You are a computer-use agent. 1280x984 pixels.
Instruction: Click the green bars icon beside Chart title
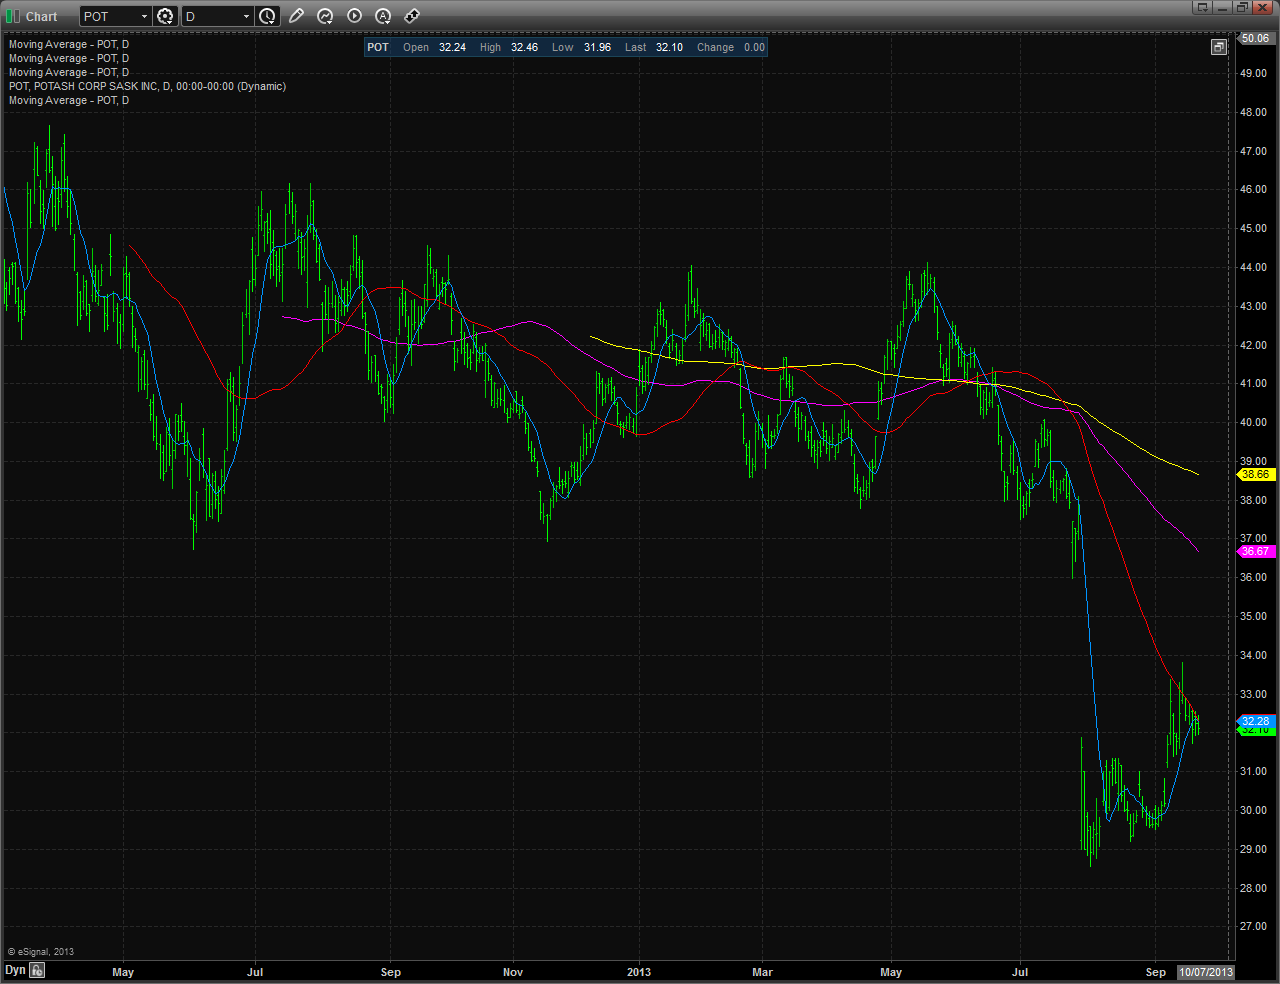(13, 15)
